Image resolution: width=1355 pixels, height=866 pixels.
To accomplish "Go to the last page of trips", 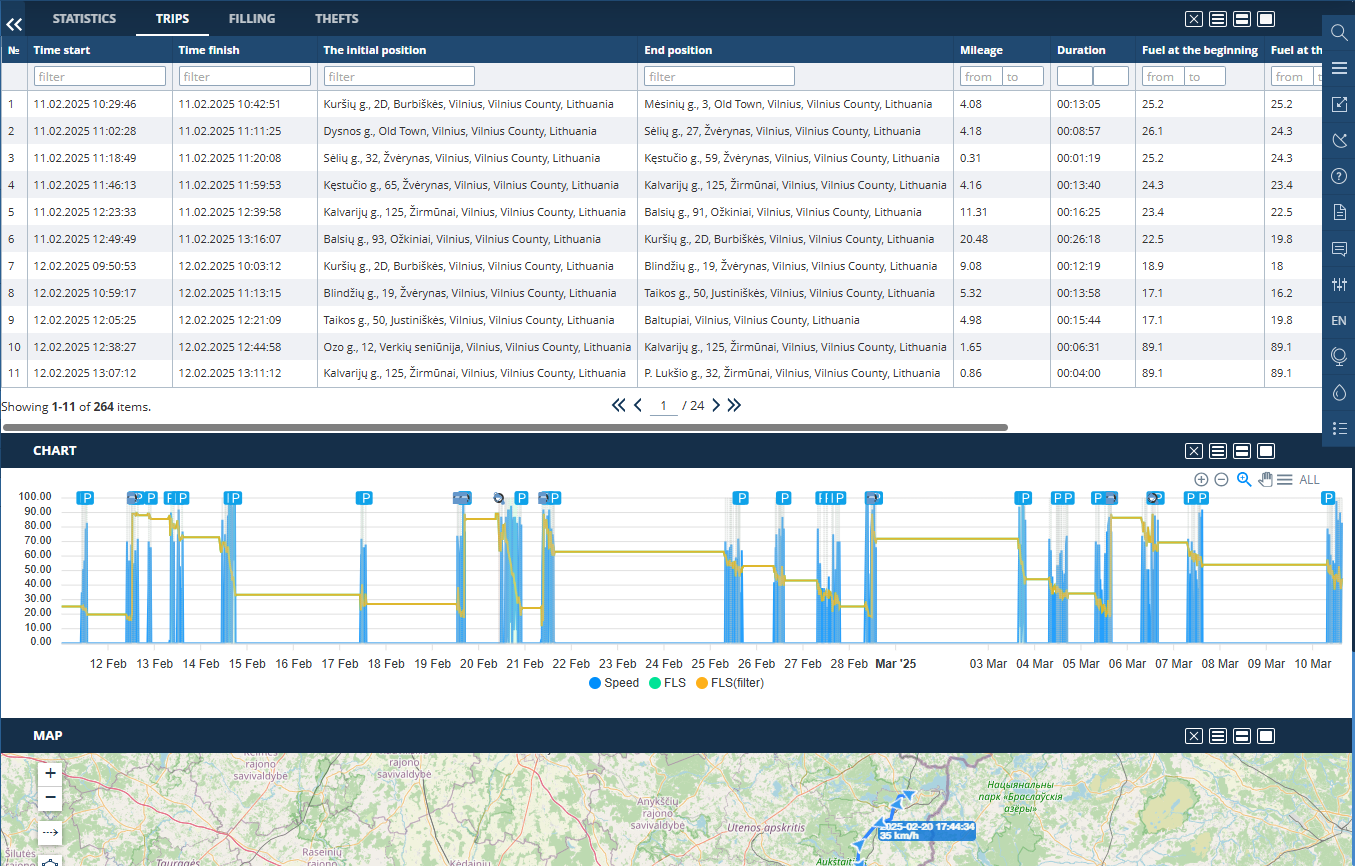I will tap(734, 405).
